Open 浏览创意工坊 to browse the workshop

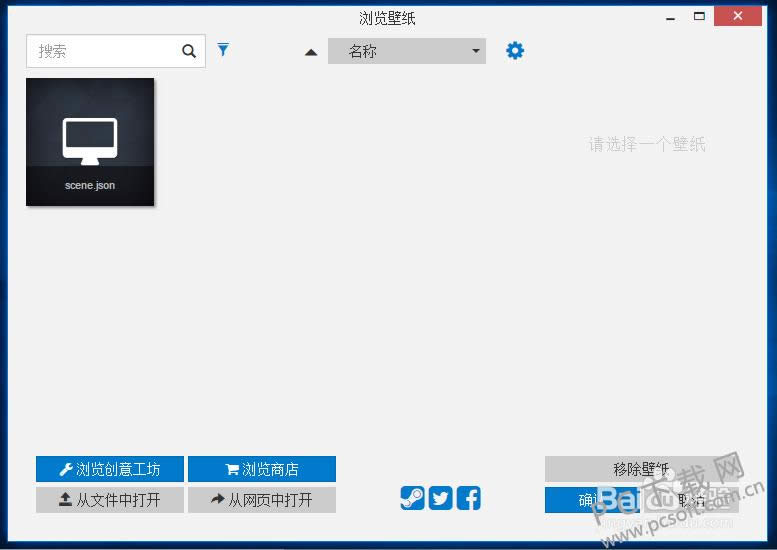110,469
